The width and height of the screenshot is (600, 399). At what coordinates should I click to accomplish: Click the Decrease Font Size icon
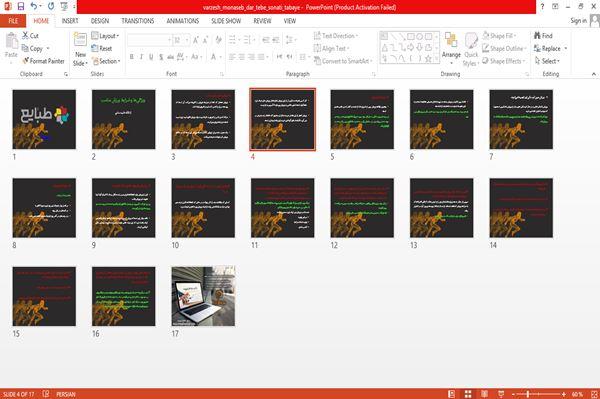[205, 40]
